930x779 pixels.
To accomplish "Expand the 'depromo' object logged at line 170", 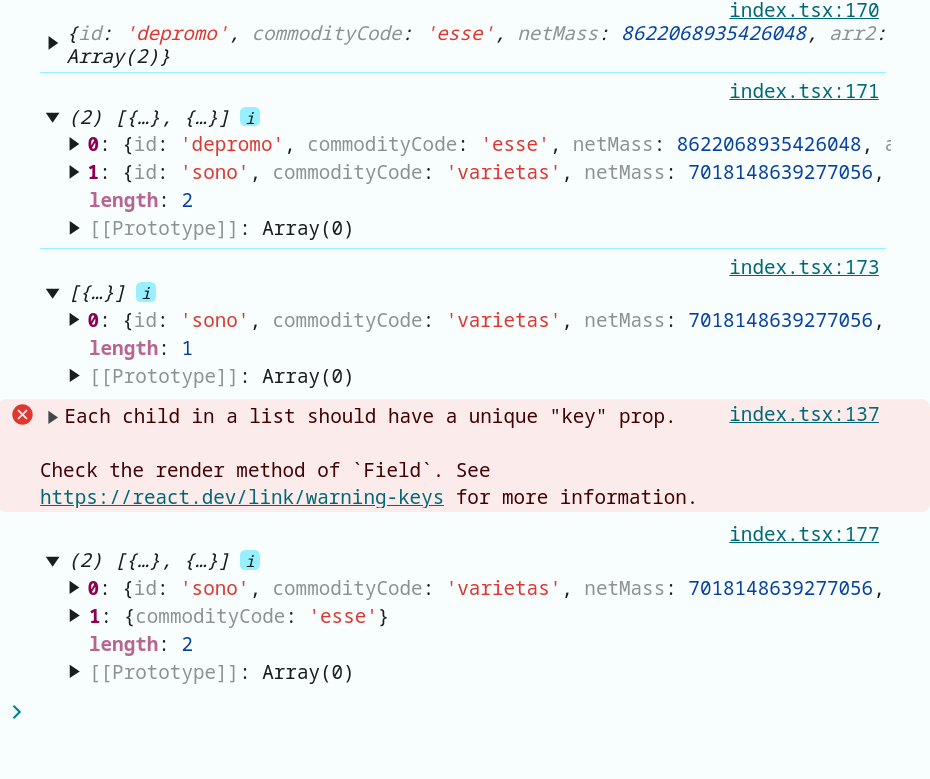I will [53, 43].
